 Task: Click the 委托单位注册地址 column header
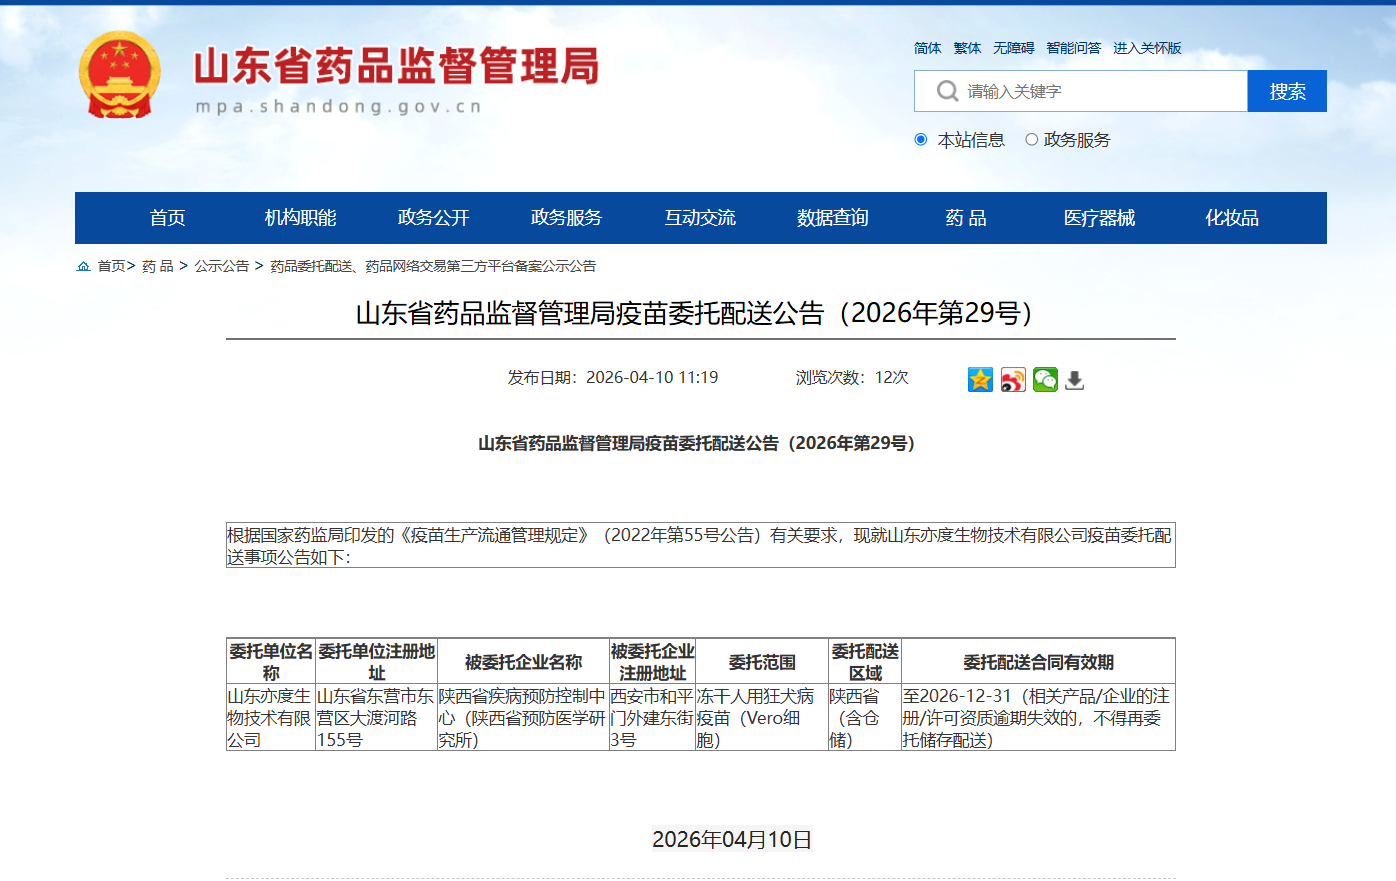click(376, 662)
